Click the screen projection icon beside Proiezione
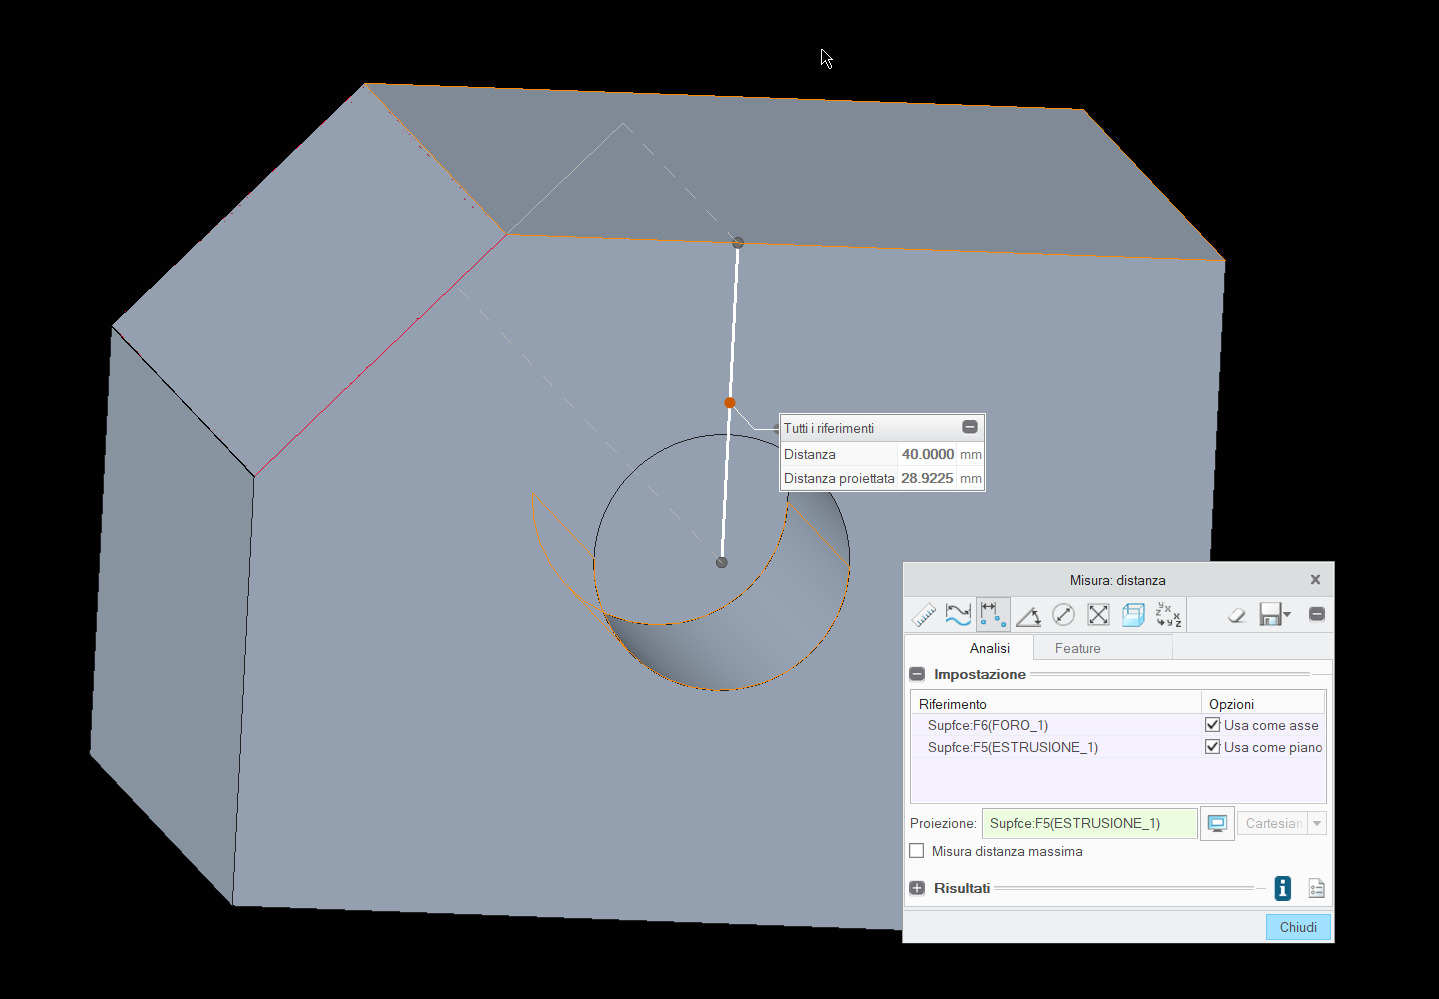Image resolution: width=1439 pixels, height=999 pixels. tap(1217, 823)
